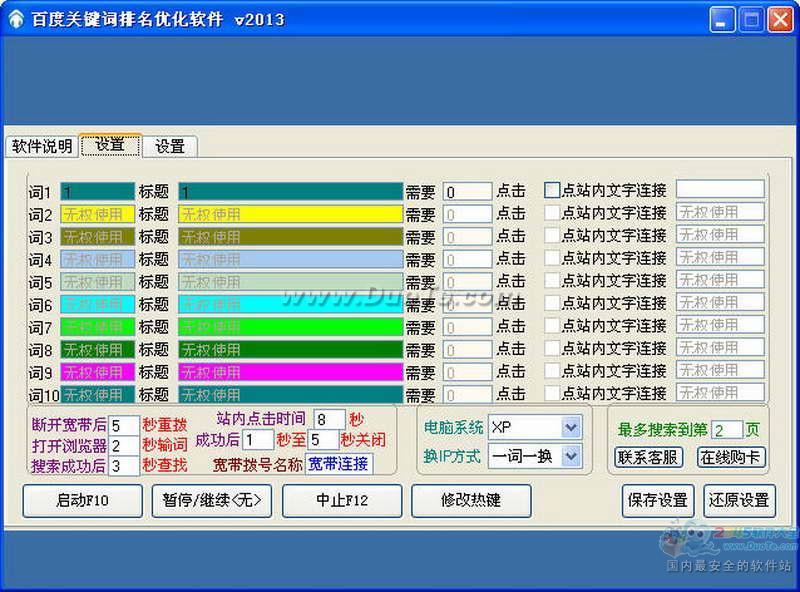This screenshot has height=592, width=800.
Task: Click the bright green 词7 标题 field
Action: [x=291, y=327]
